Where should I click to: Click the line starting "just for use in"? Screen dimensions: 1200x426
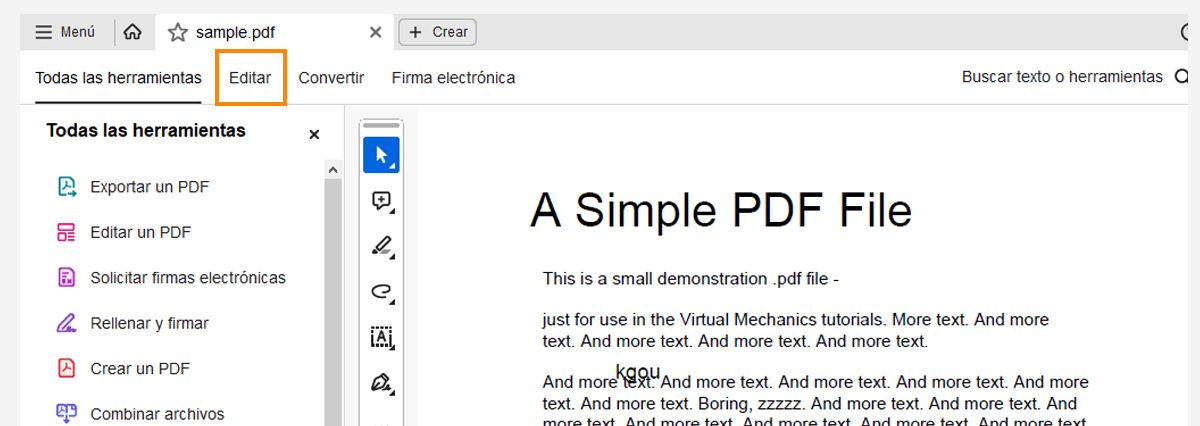[x=796, y=320]
